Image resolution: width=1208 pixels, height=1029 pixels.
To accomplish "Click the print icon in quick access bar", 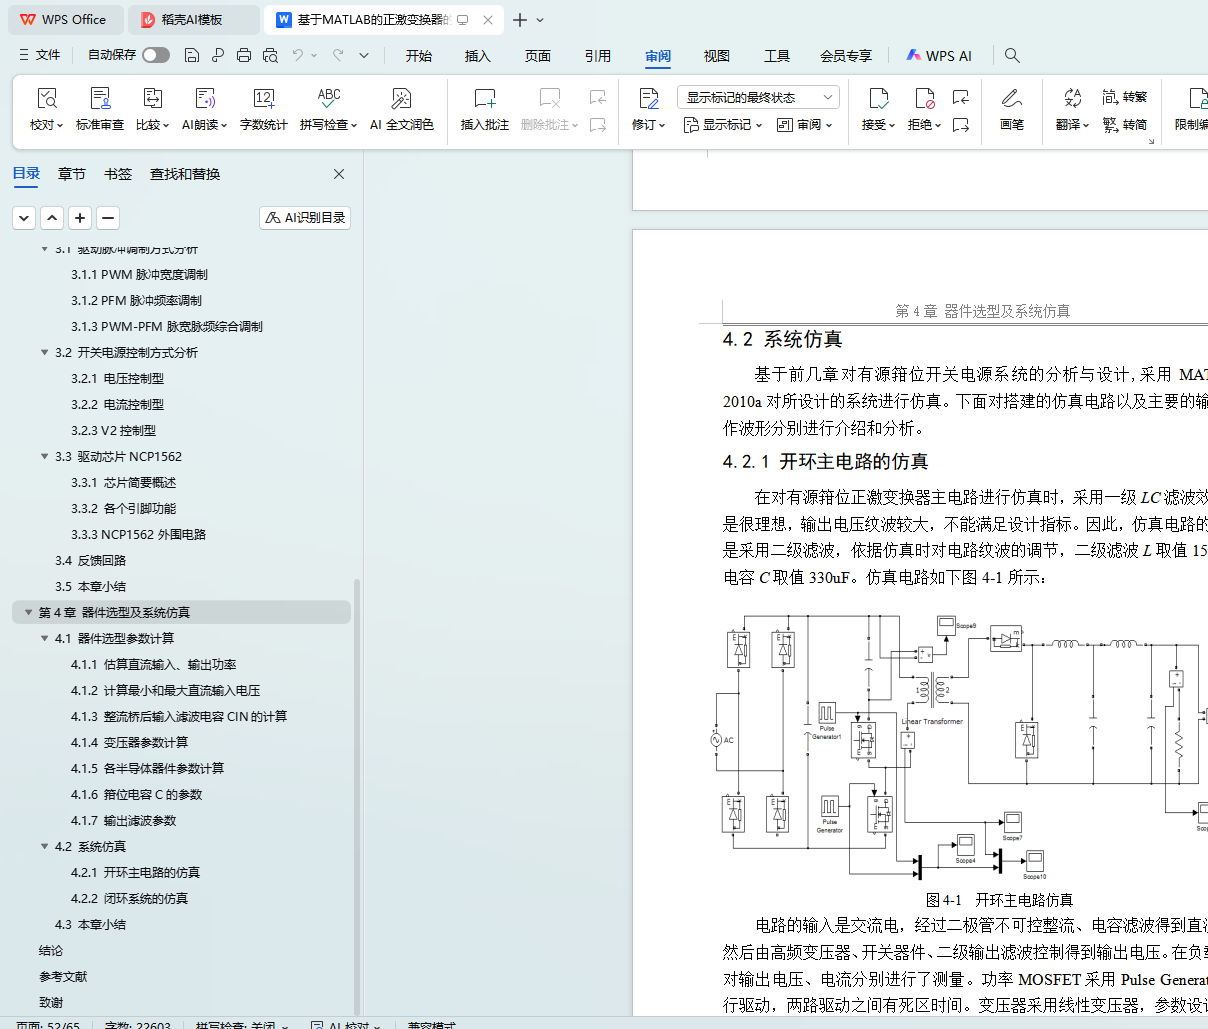I will pyautogui.click(x=244, y=55).
